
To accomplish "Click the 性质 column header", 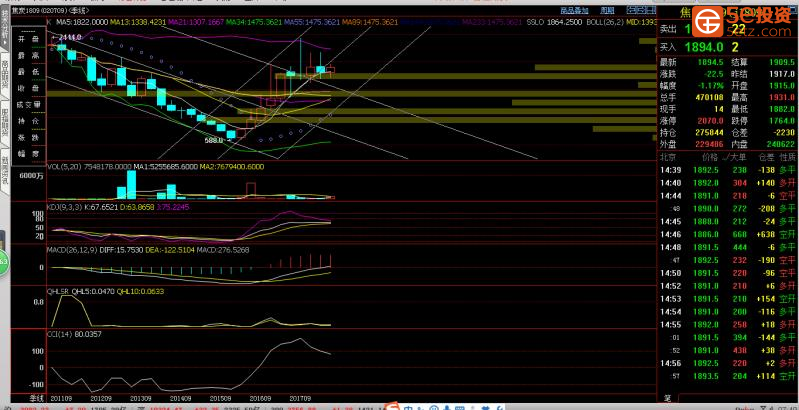I will pyautogui.click(x=787, y=157).
